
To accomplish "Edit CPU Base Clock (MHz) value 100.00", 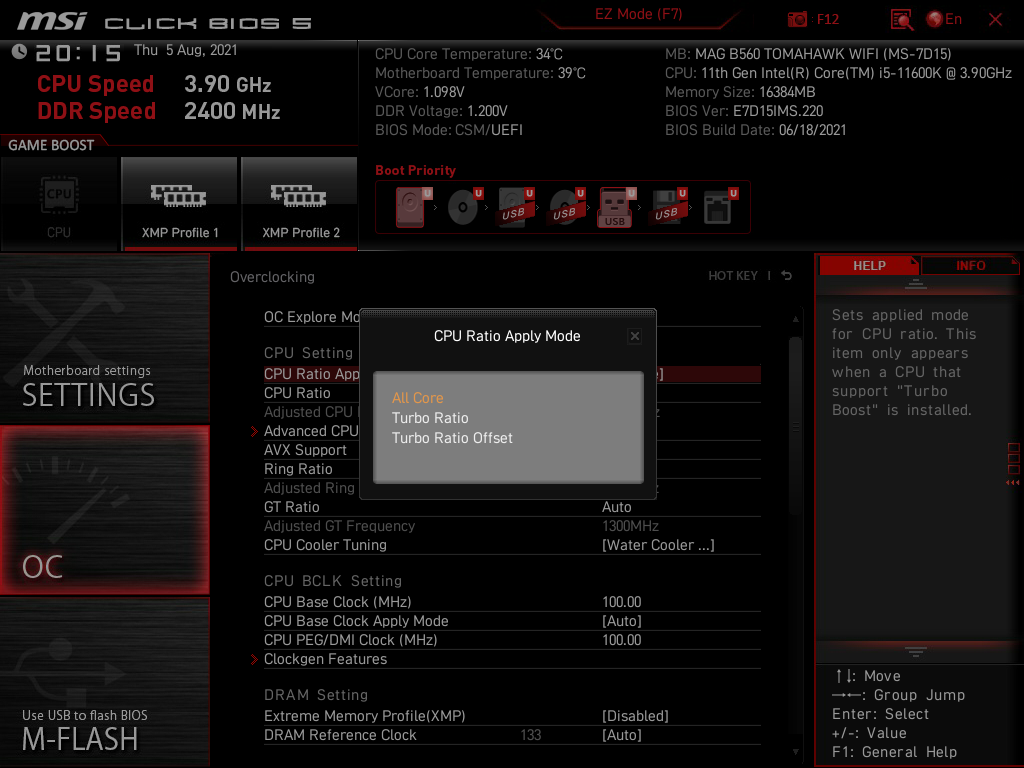I will [621, 601].
